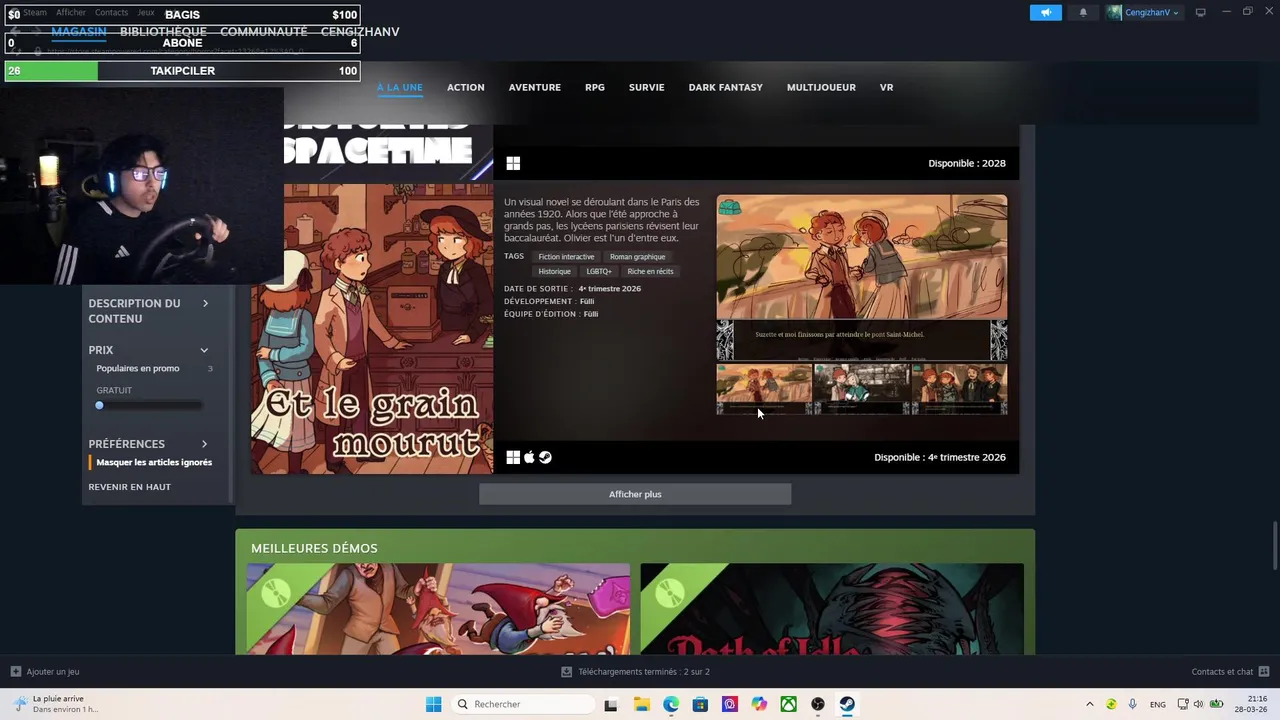The height and width of the screenshot is (720, 1280).
Task: Click the LGBTQ+ tag
Action: [x=599, y=271]
